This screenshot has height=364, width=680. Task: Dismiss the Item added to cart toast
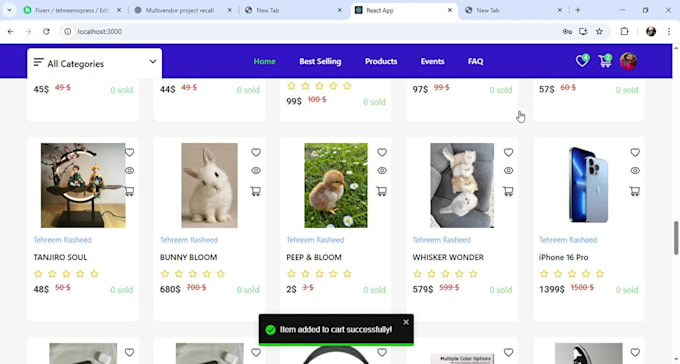(405, 322)
